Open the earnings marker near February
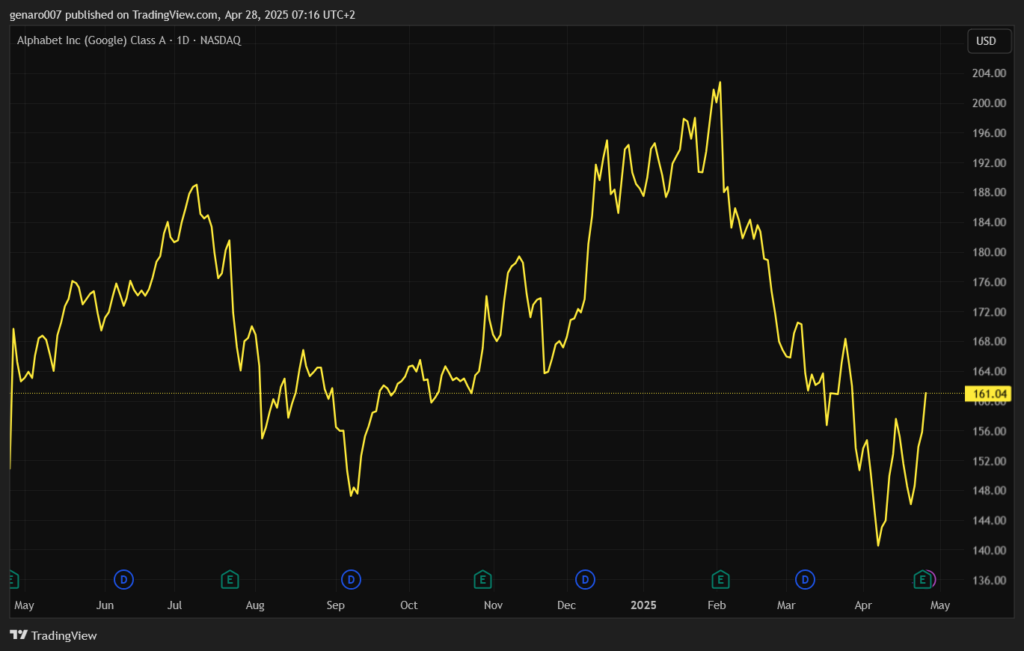The image size is (1024, 651). (719, 579)
